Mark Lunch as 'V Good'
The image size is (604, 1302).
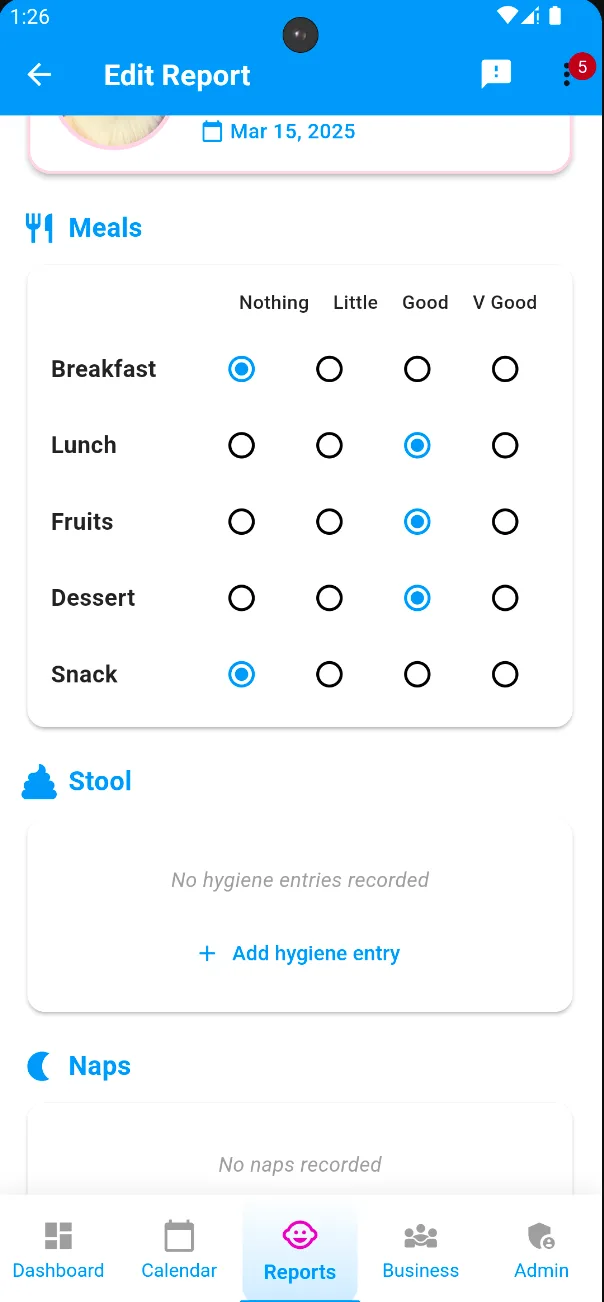(x=505, y=445)
